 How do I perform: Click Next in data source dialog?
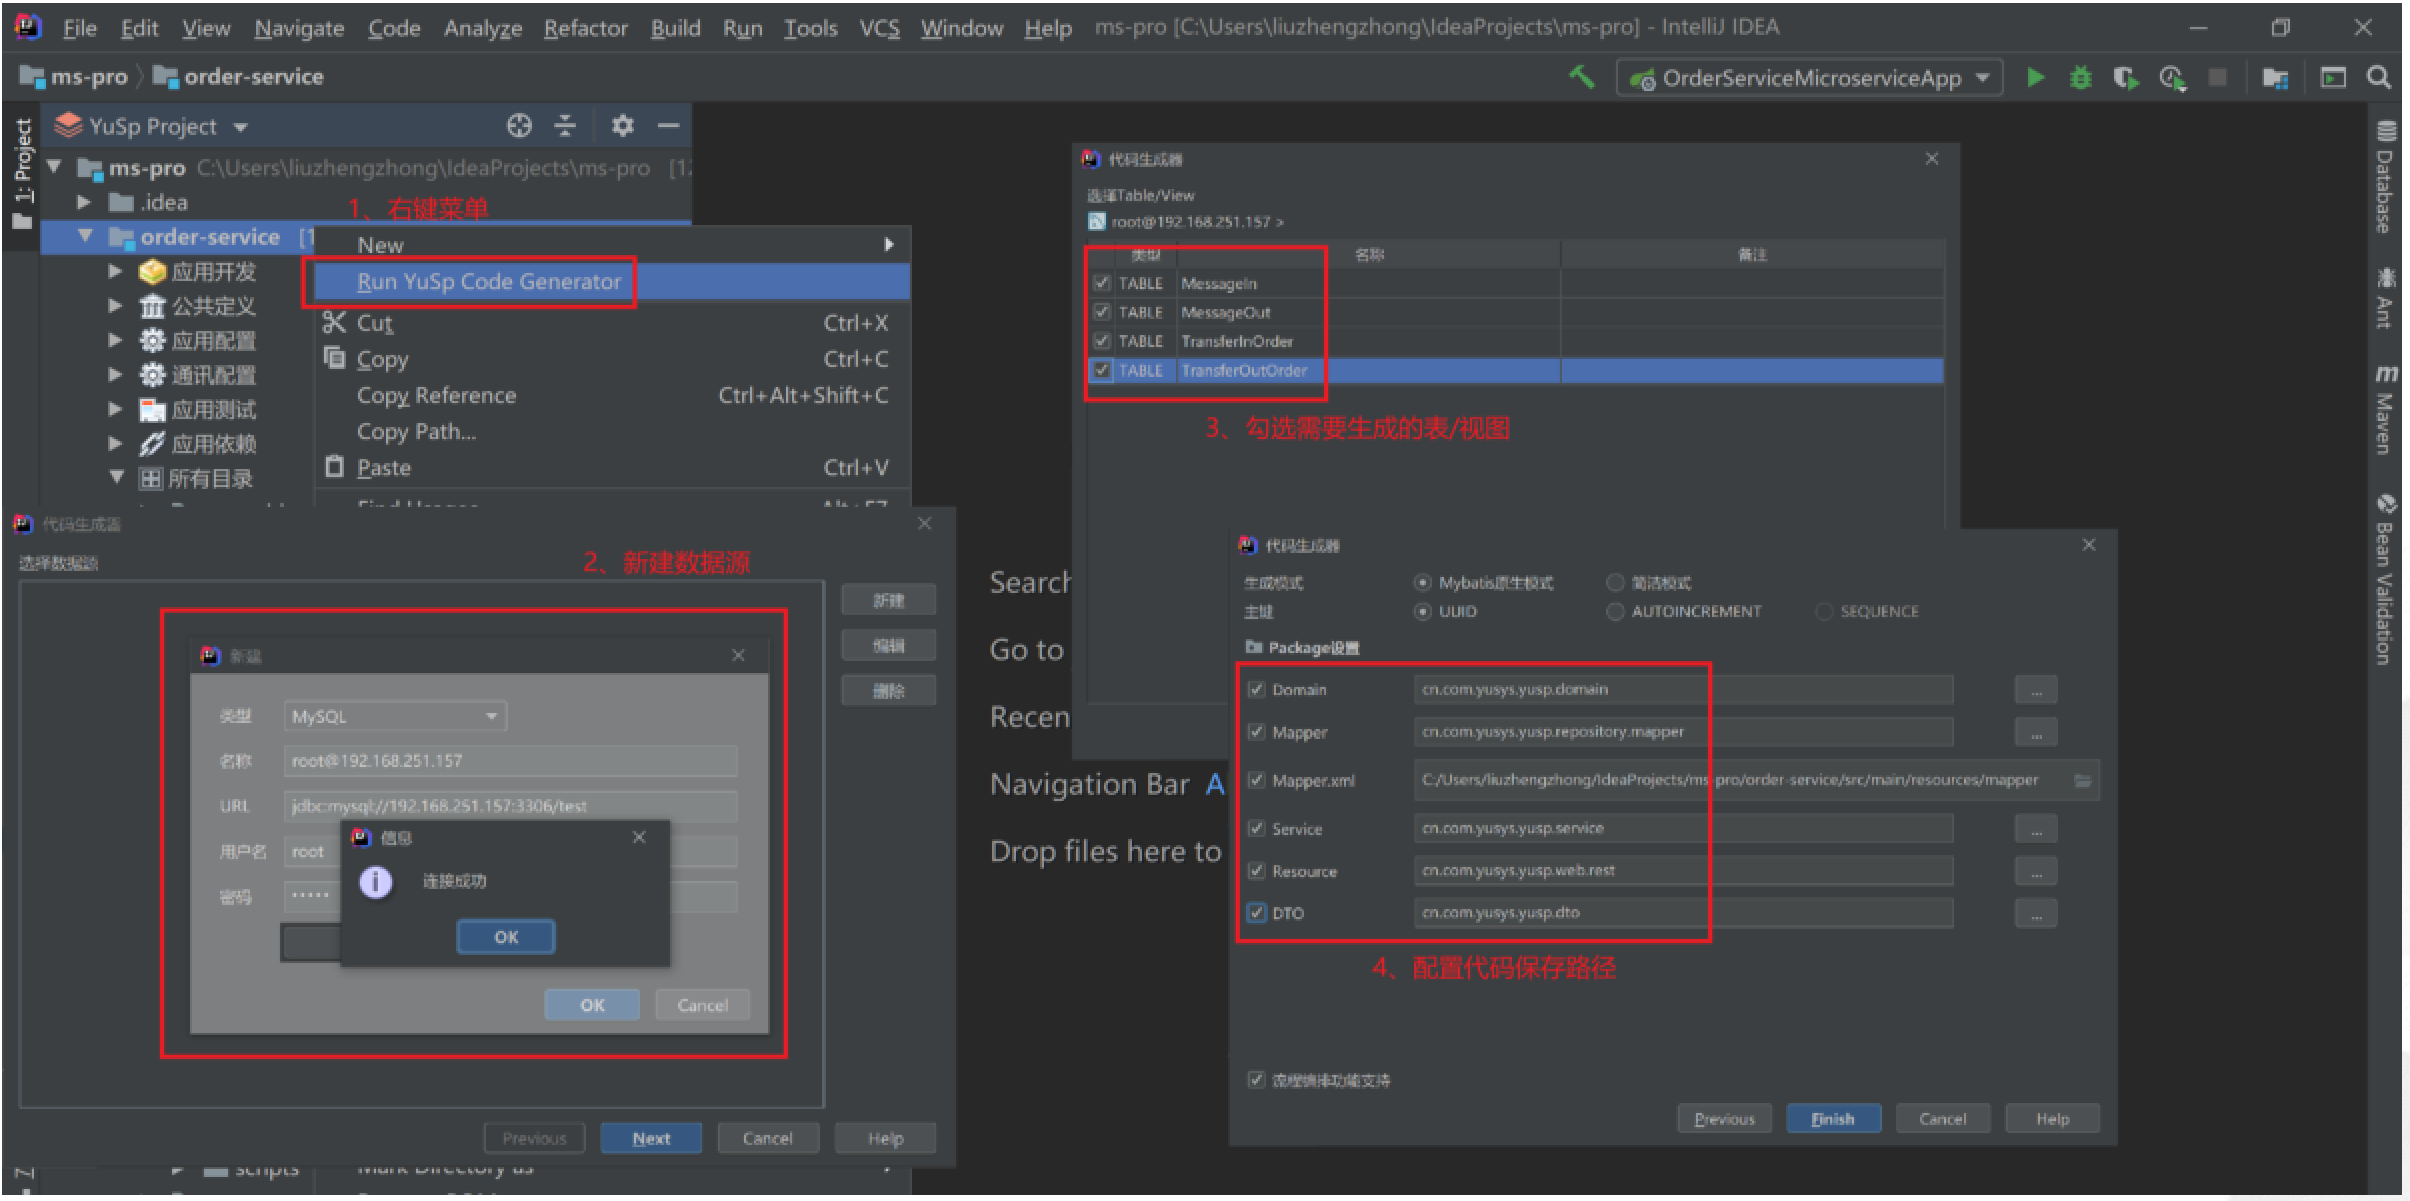650,1138
